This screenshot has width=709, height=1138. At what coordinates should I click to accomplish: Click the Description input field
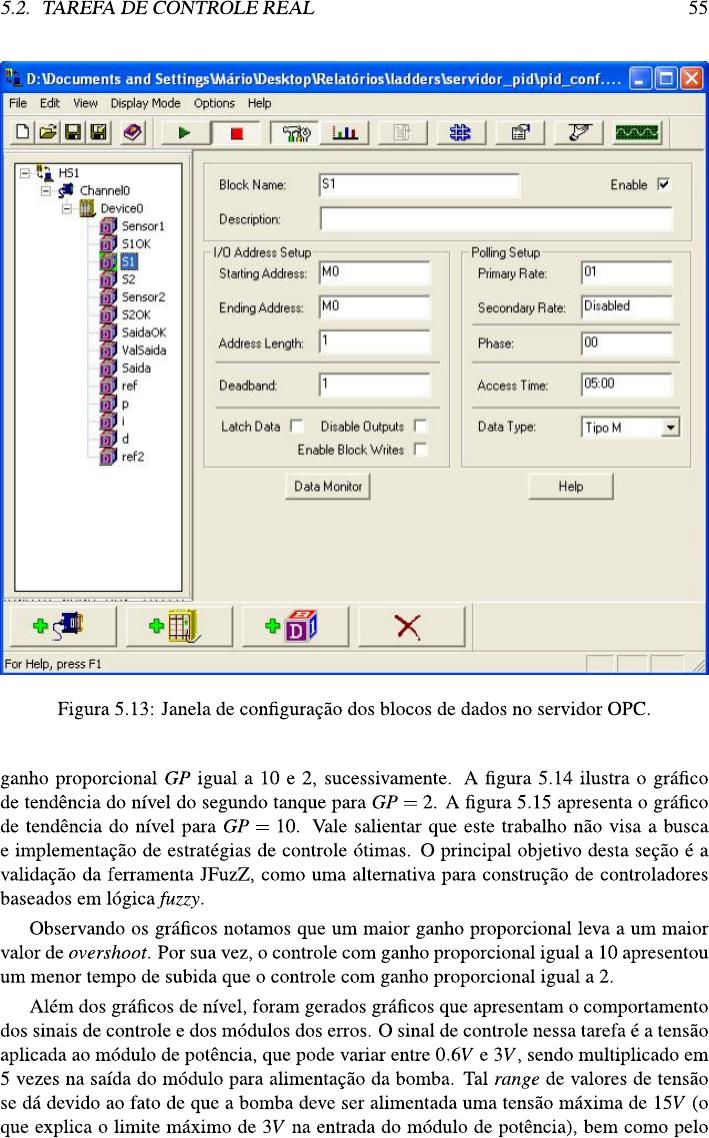click(x=496, y=219)
